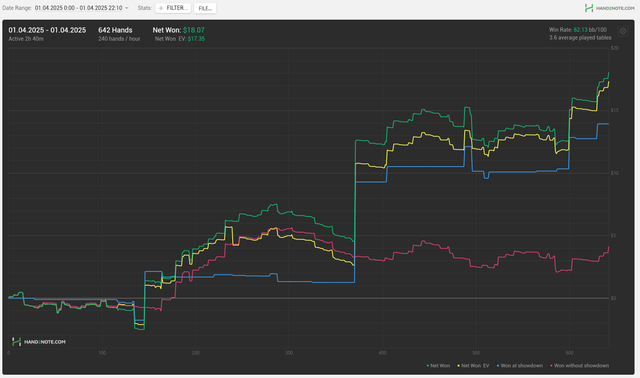Screen dimensions: 640x378
Task: Click the Hand2Note logo in top bar
Action: [x=589, y=8]
